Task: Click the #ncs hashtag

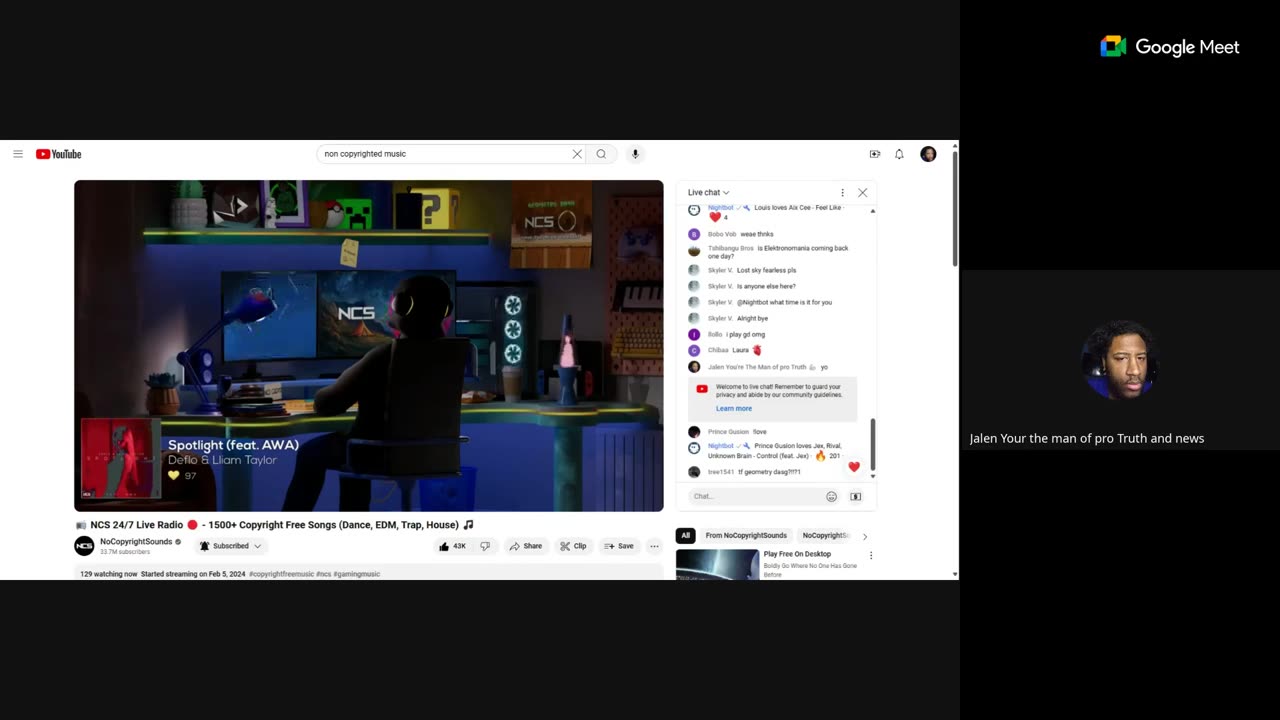Action: (x=323, y=574)
